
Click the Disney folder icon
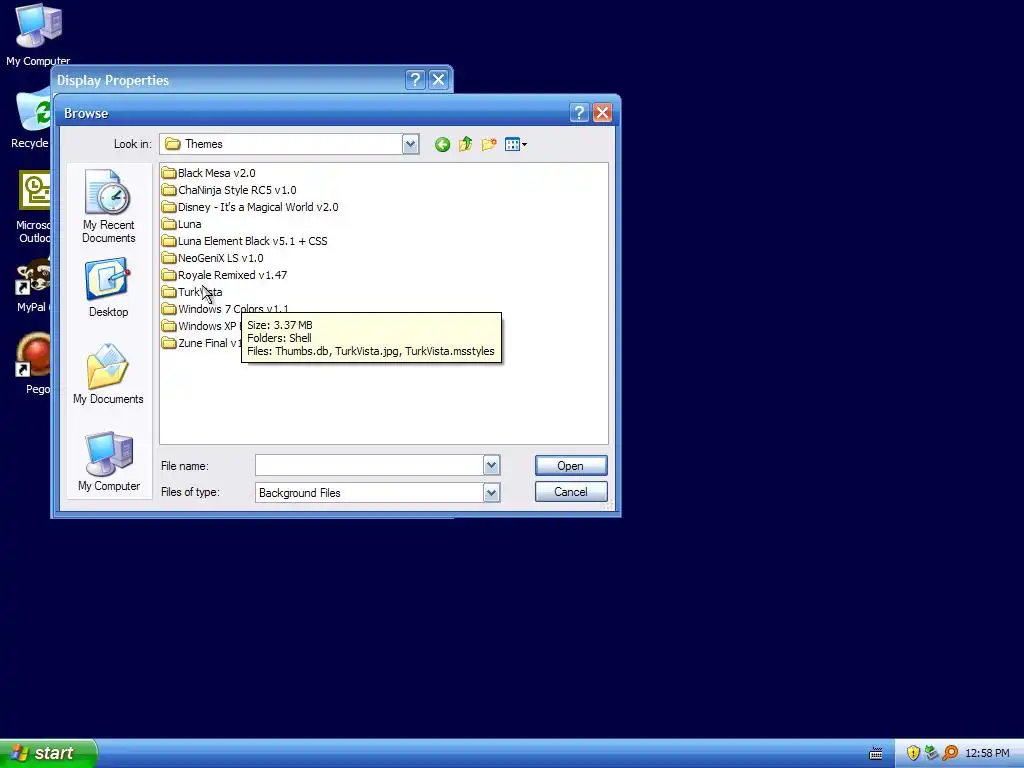169,207
